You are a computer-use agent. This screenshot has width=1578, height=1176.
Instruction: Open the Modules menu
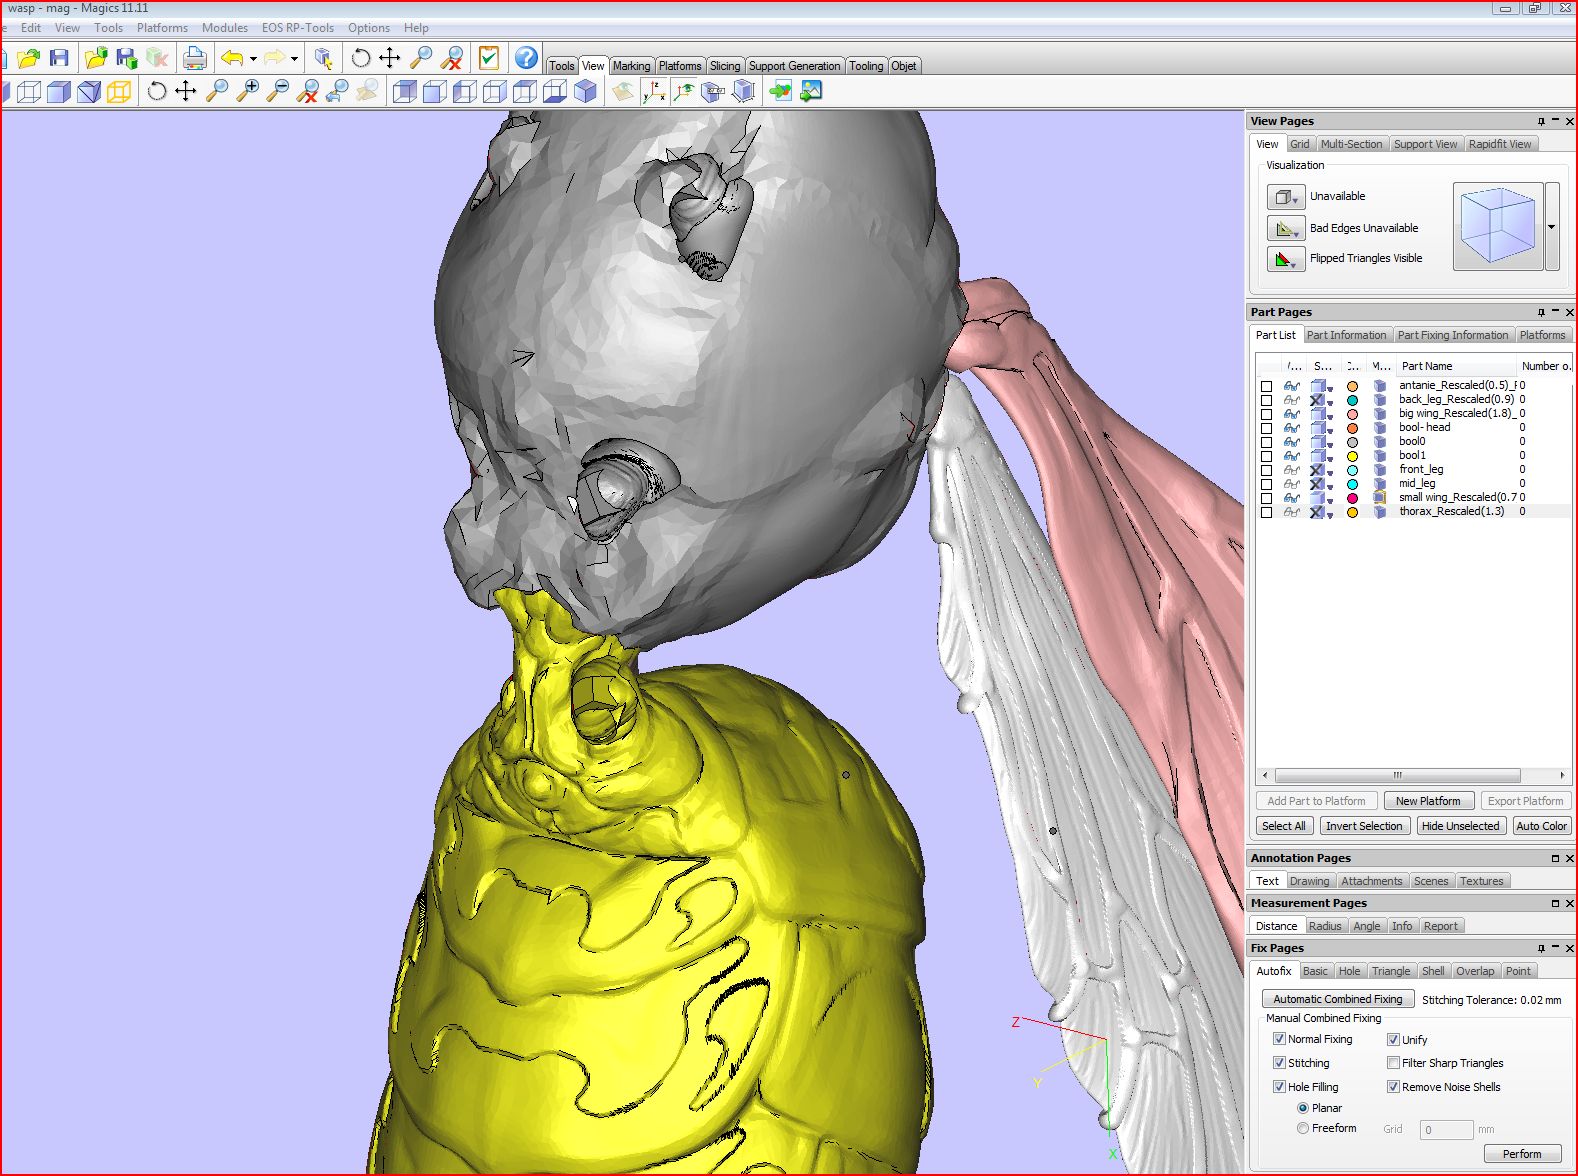224,28
